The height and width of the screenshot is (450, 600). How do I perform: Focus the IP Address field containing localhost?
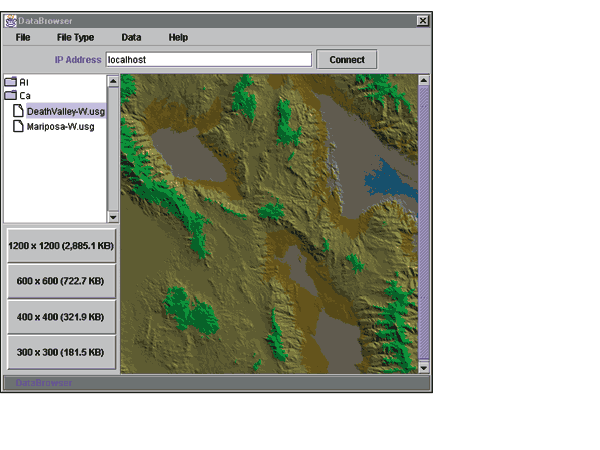pos(208,60)
